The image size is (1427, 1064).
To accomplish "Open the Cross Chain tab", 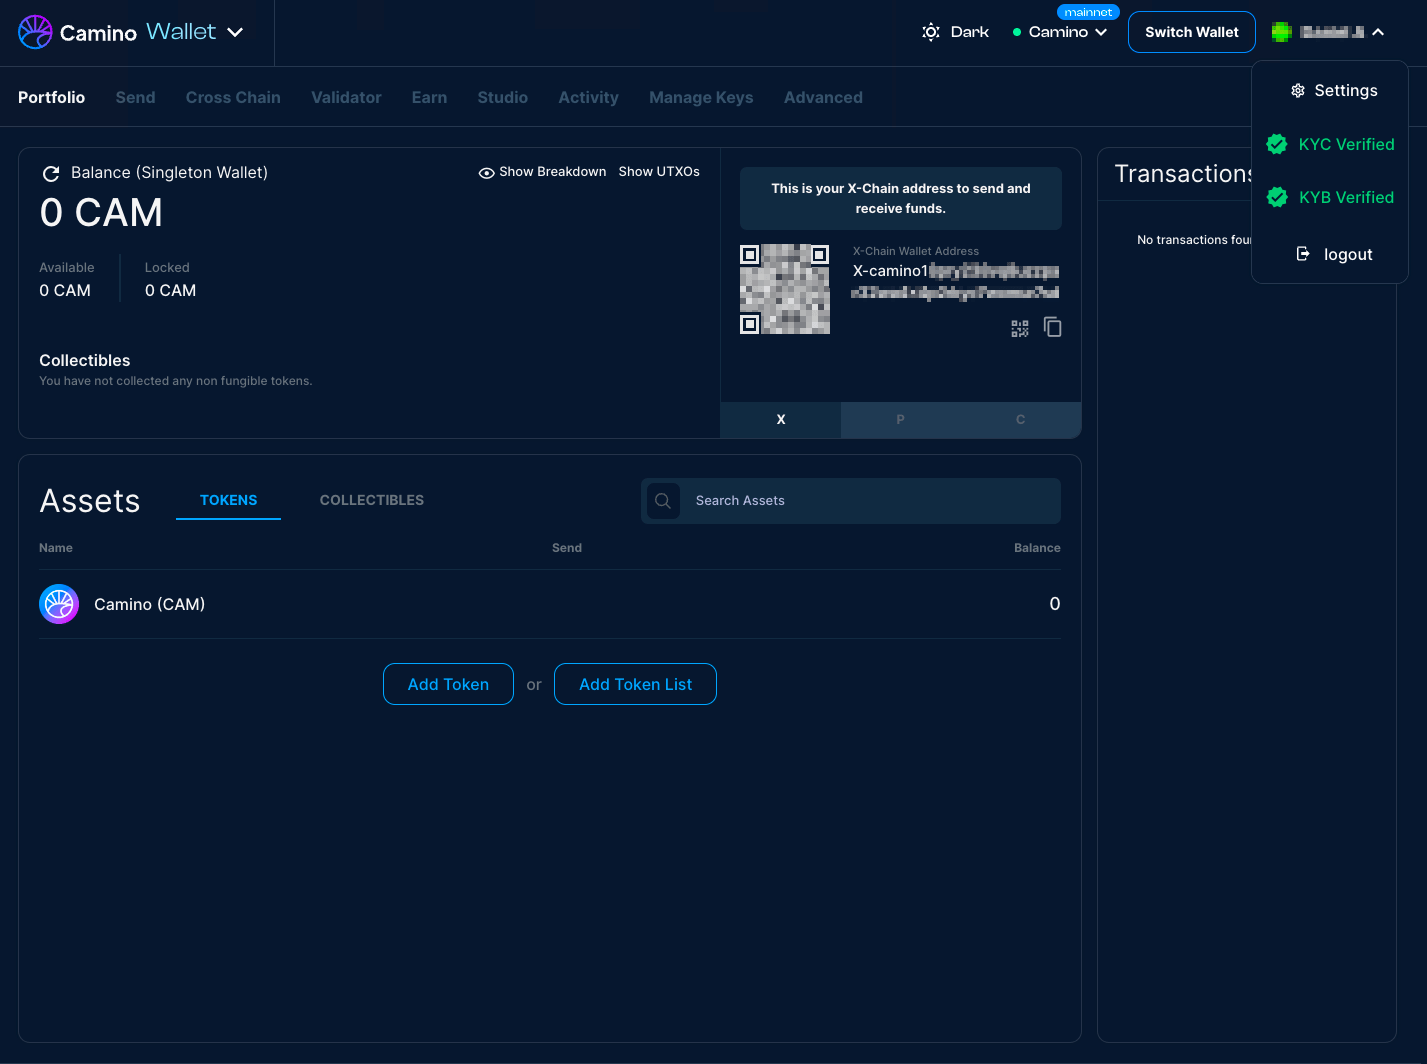I will pos(233,97).
